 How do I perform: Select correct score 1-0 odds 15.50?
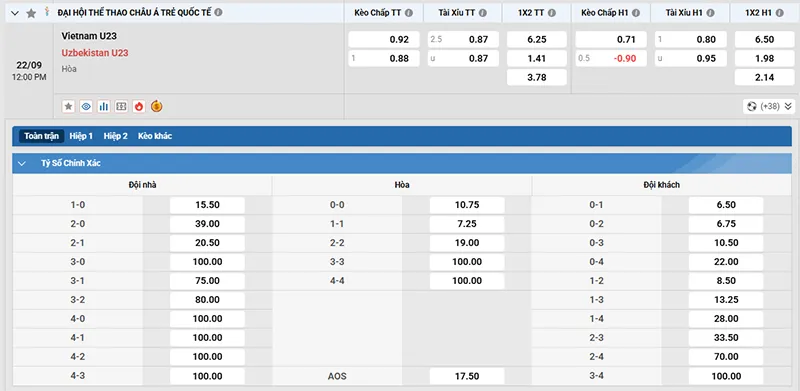(207, 205)
